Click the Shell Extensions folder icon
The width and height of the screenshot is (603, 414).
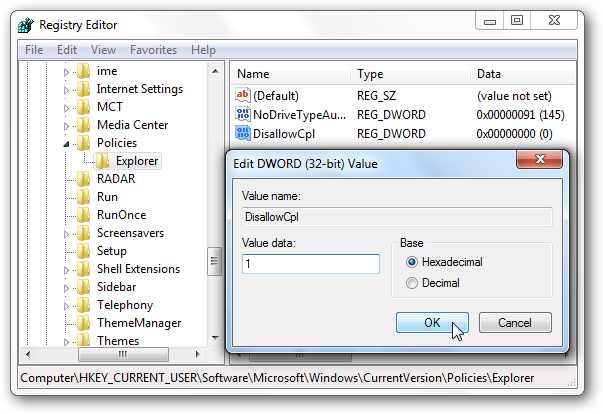[83, 269]
